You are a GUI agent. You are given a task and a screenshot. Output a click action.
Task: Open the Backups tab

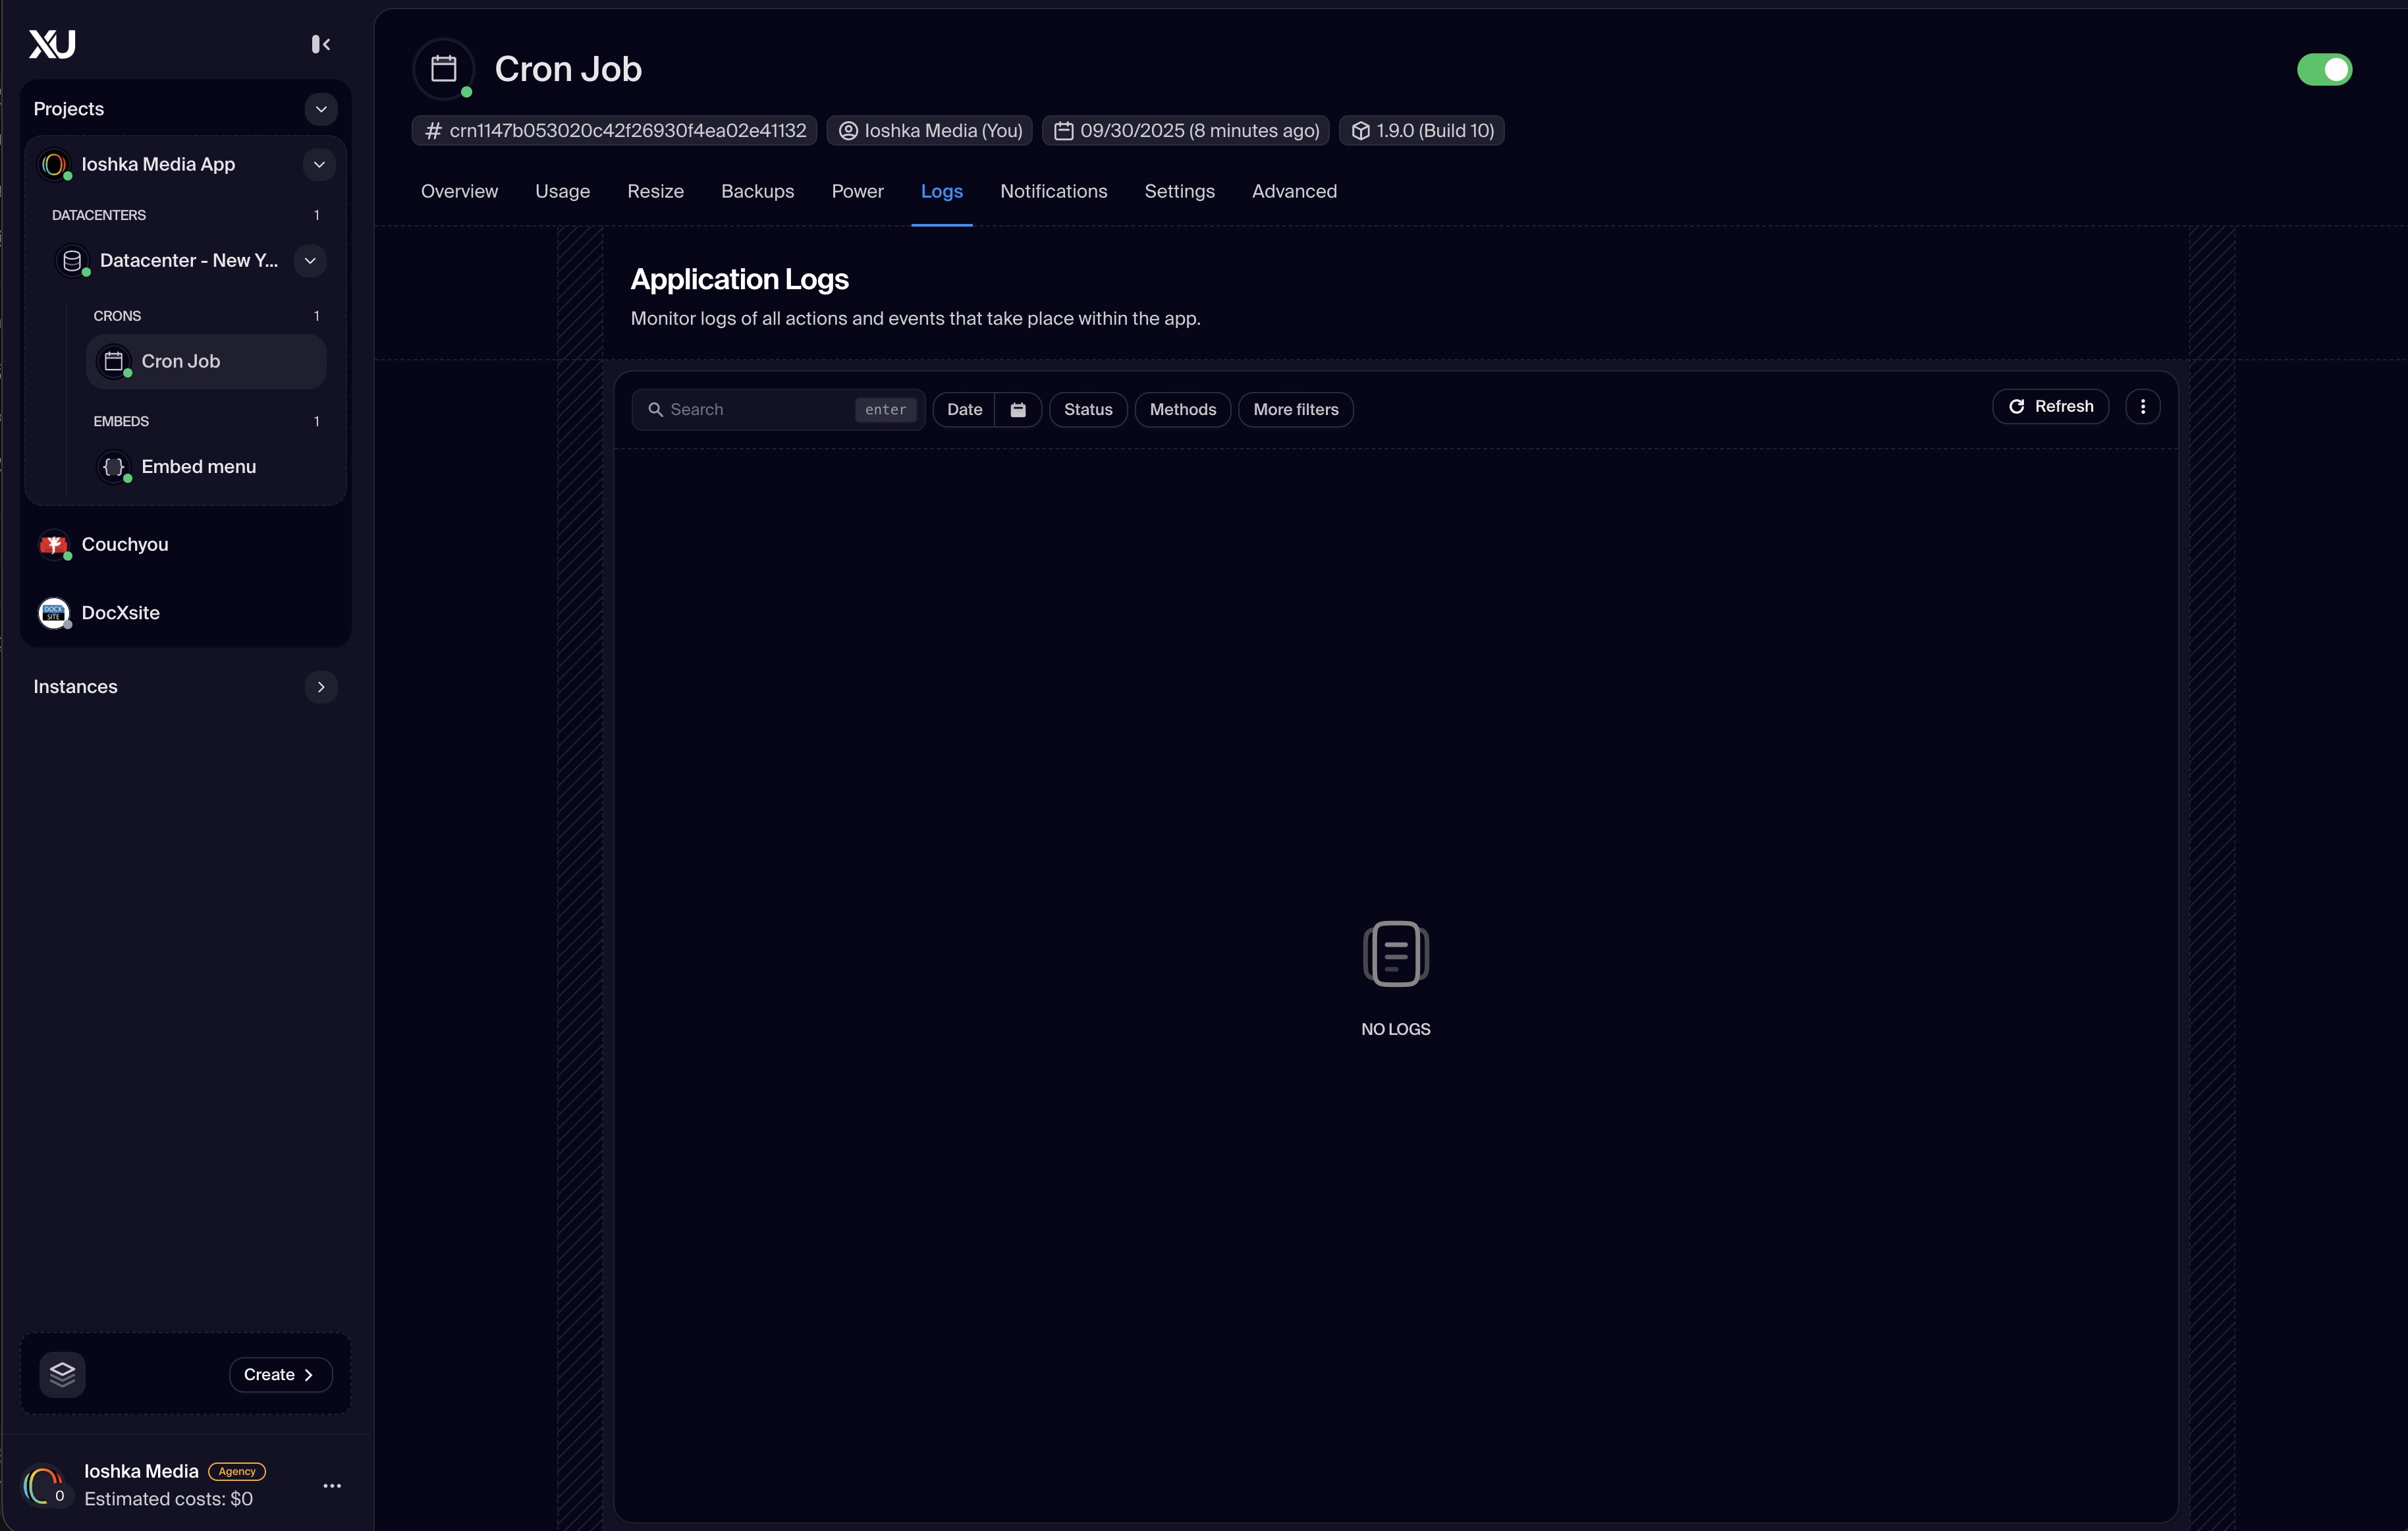click(757, 191)
